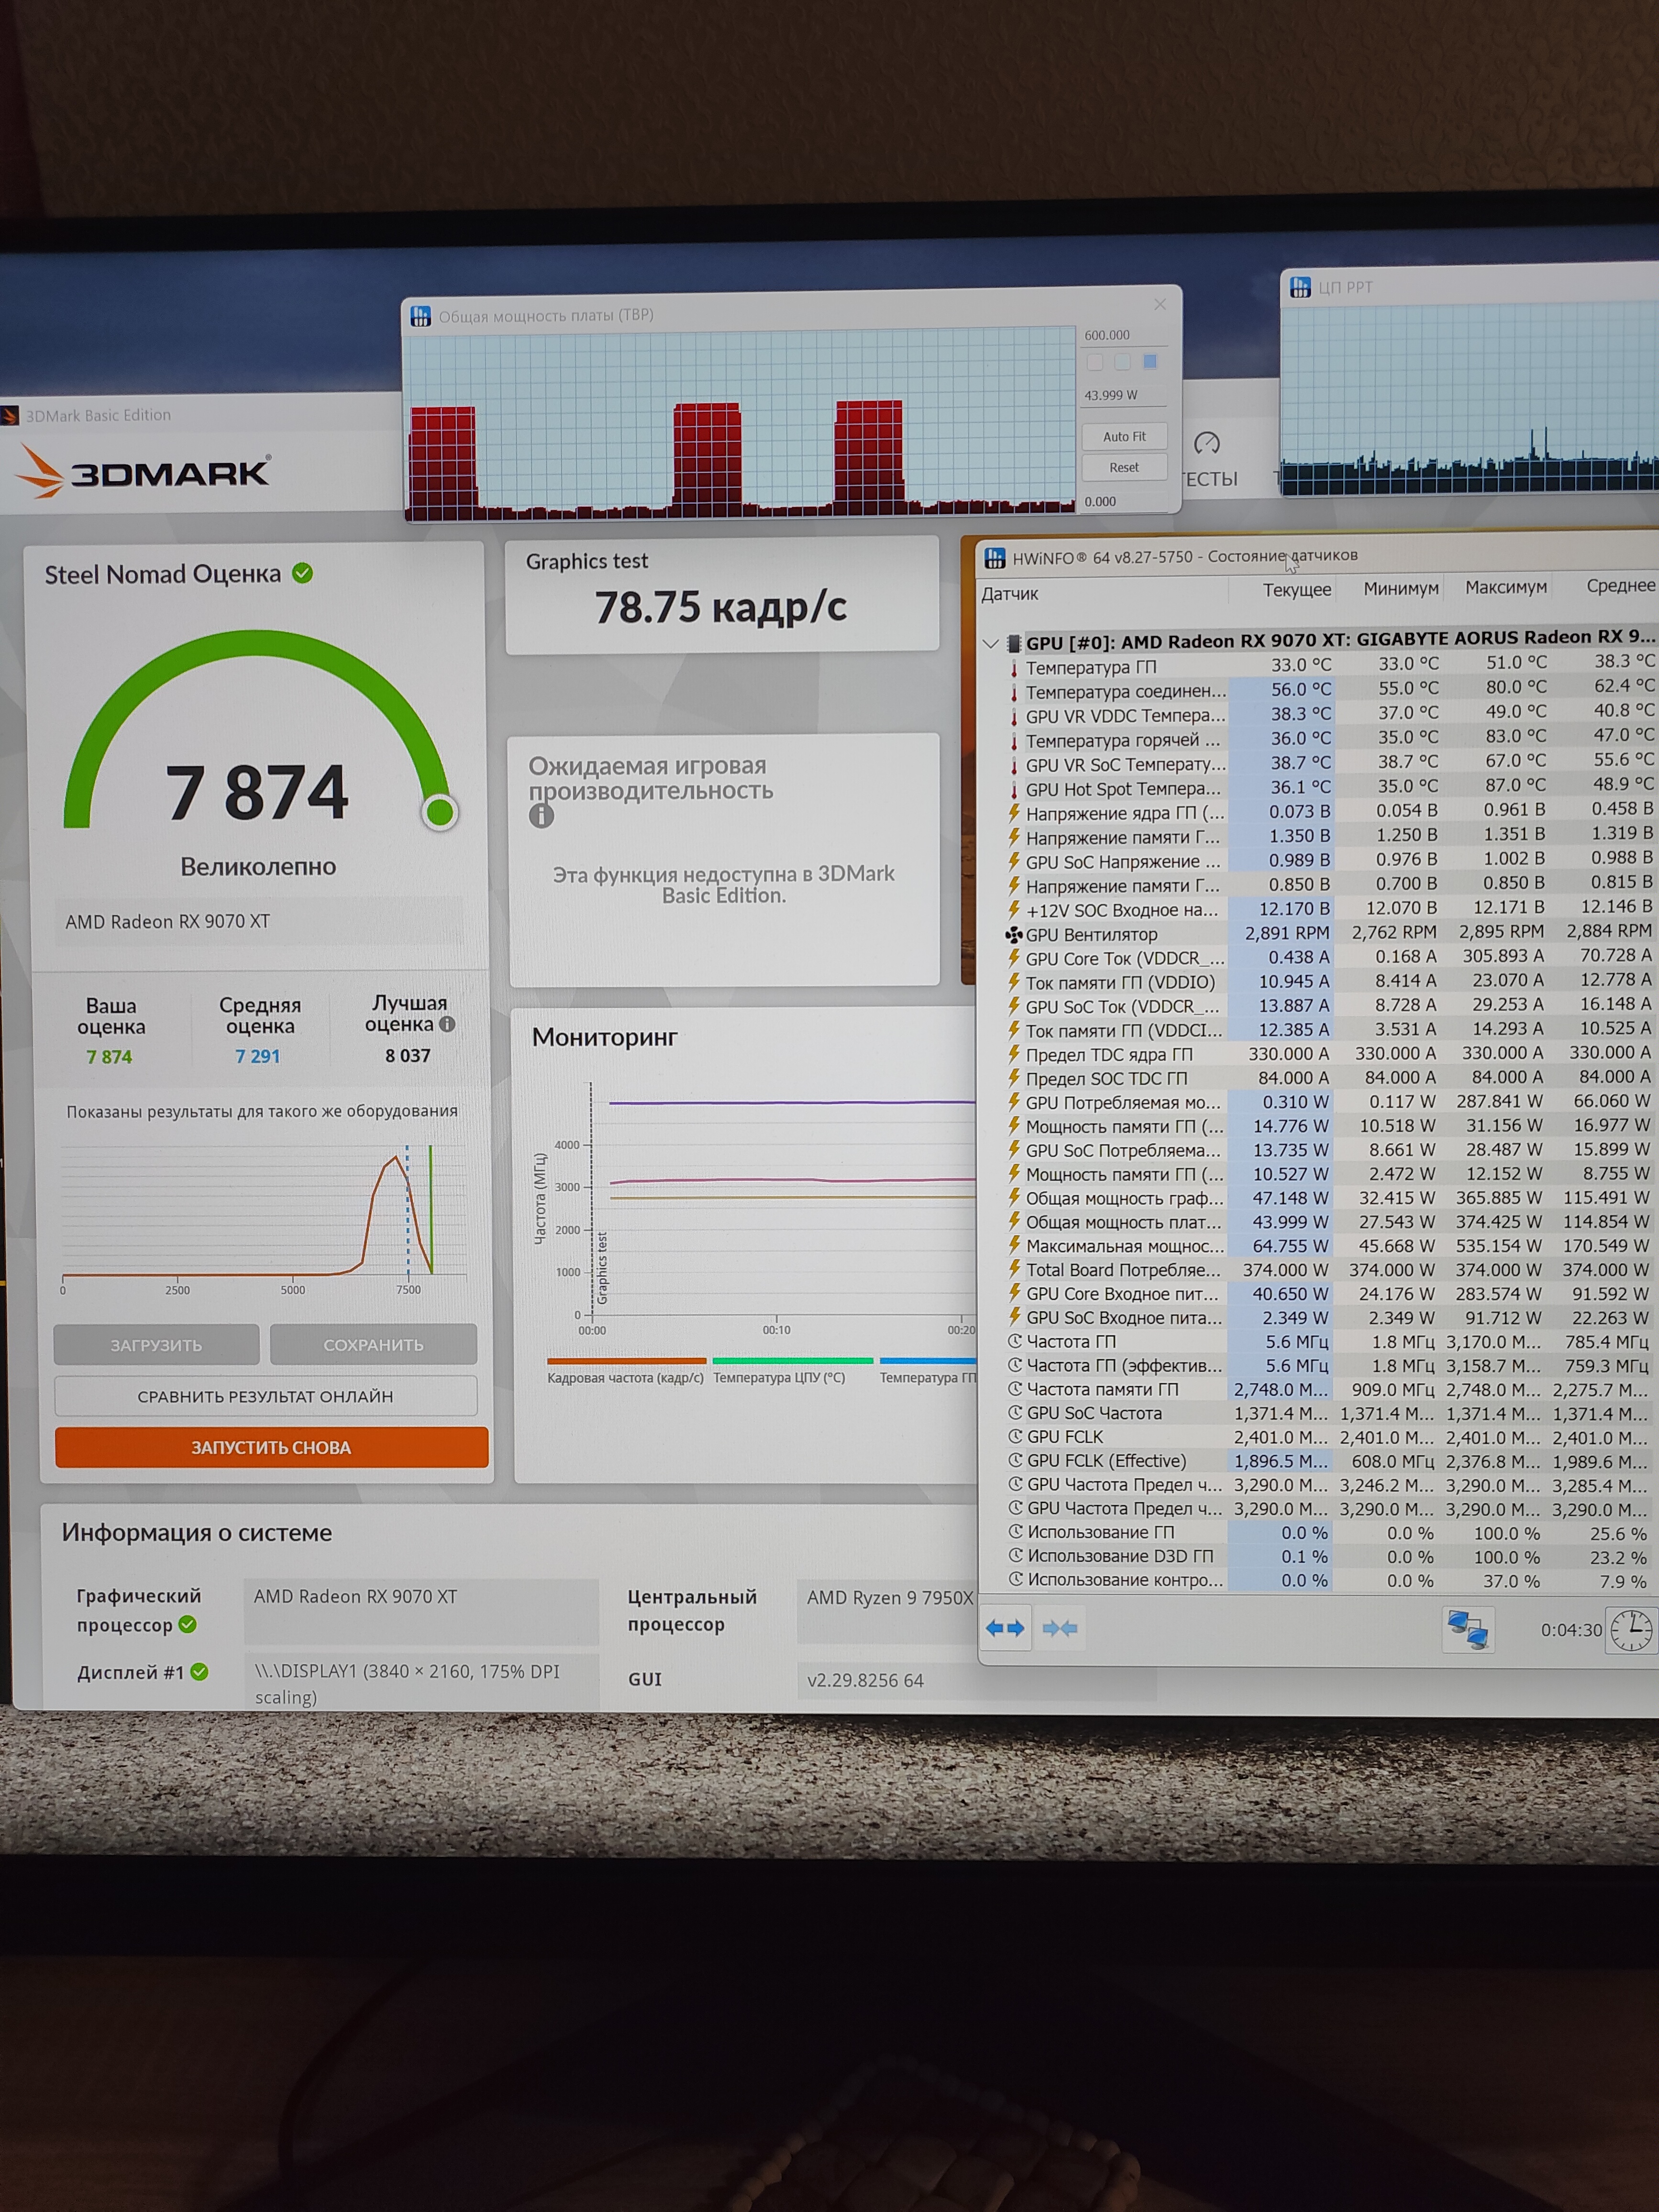Select the blue color box in TBP graph
This screenshot has width=1659, height=2212.
1150,362
